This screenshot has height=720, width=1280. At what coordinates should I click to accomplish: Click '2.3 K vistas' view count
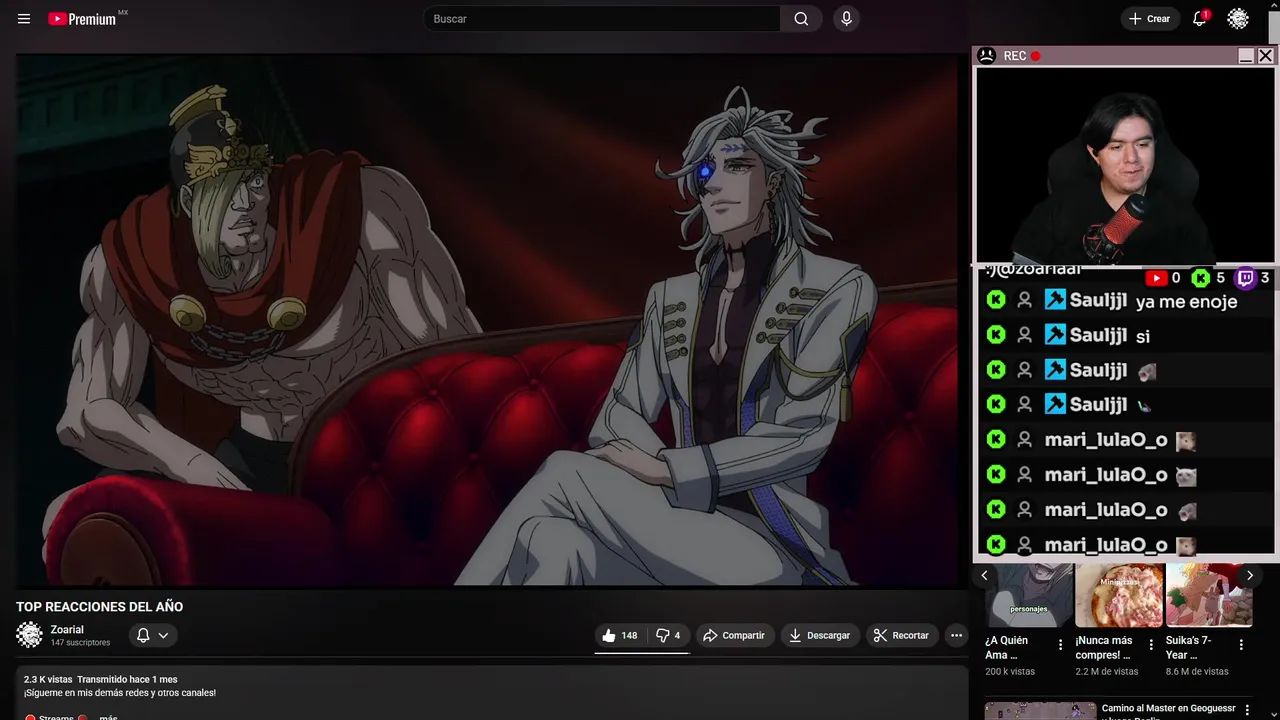tap(48, 680)
